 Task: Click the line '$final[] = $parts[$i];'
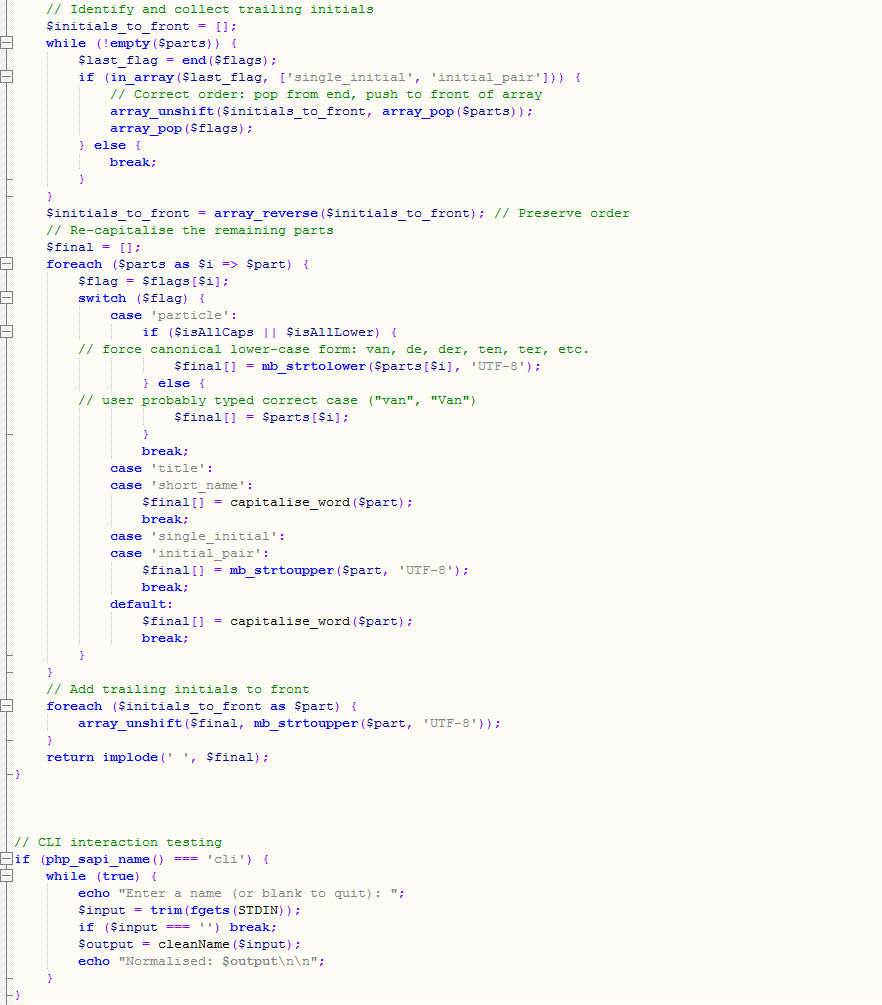click(x=262, y=417)
